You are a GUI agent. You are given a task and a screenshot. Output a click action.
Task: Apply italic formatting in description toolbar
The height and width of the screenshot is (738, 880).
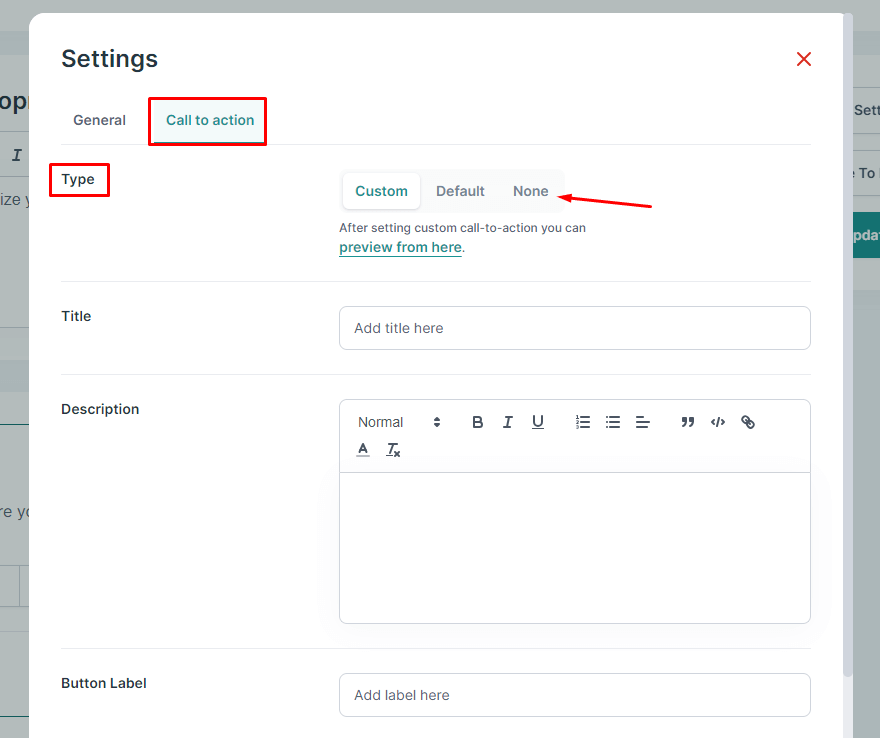(x=507, y=422)
